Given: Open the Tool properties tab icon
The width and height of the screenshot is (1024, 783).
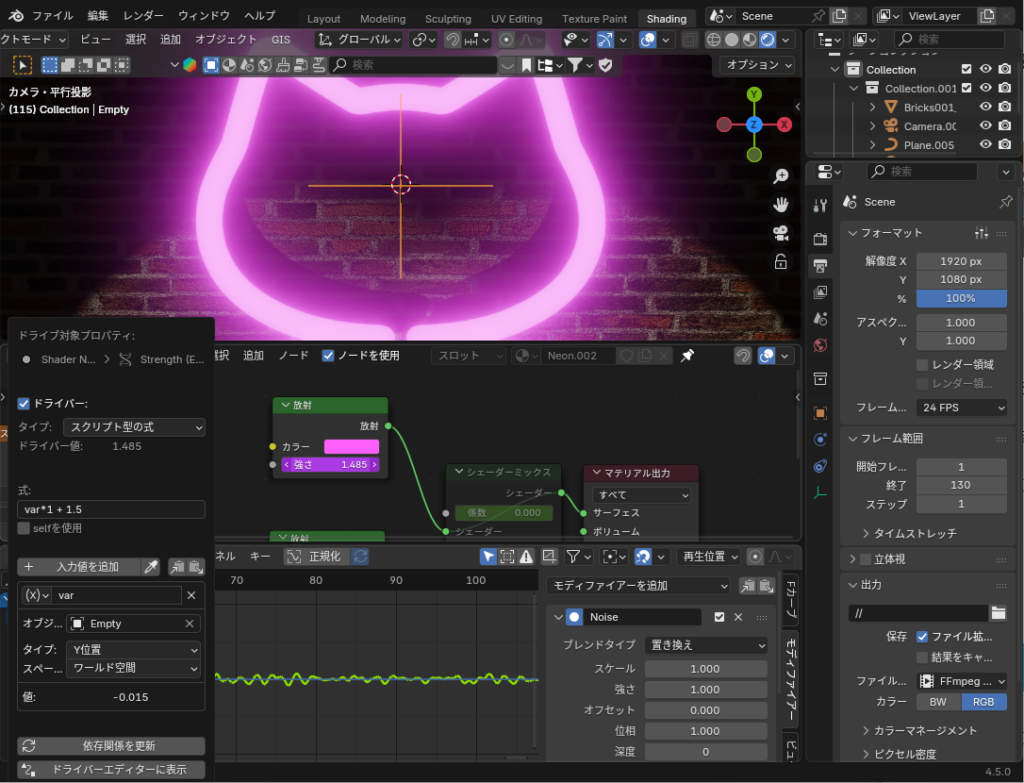Looking at the screenshot, I should 820,206.
